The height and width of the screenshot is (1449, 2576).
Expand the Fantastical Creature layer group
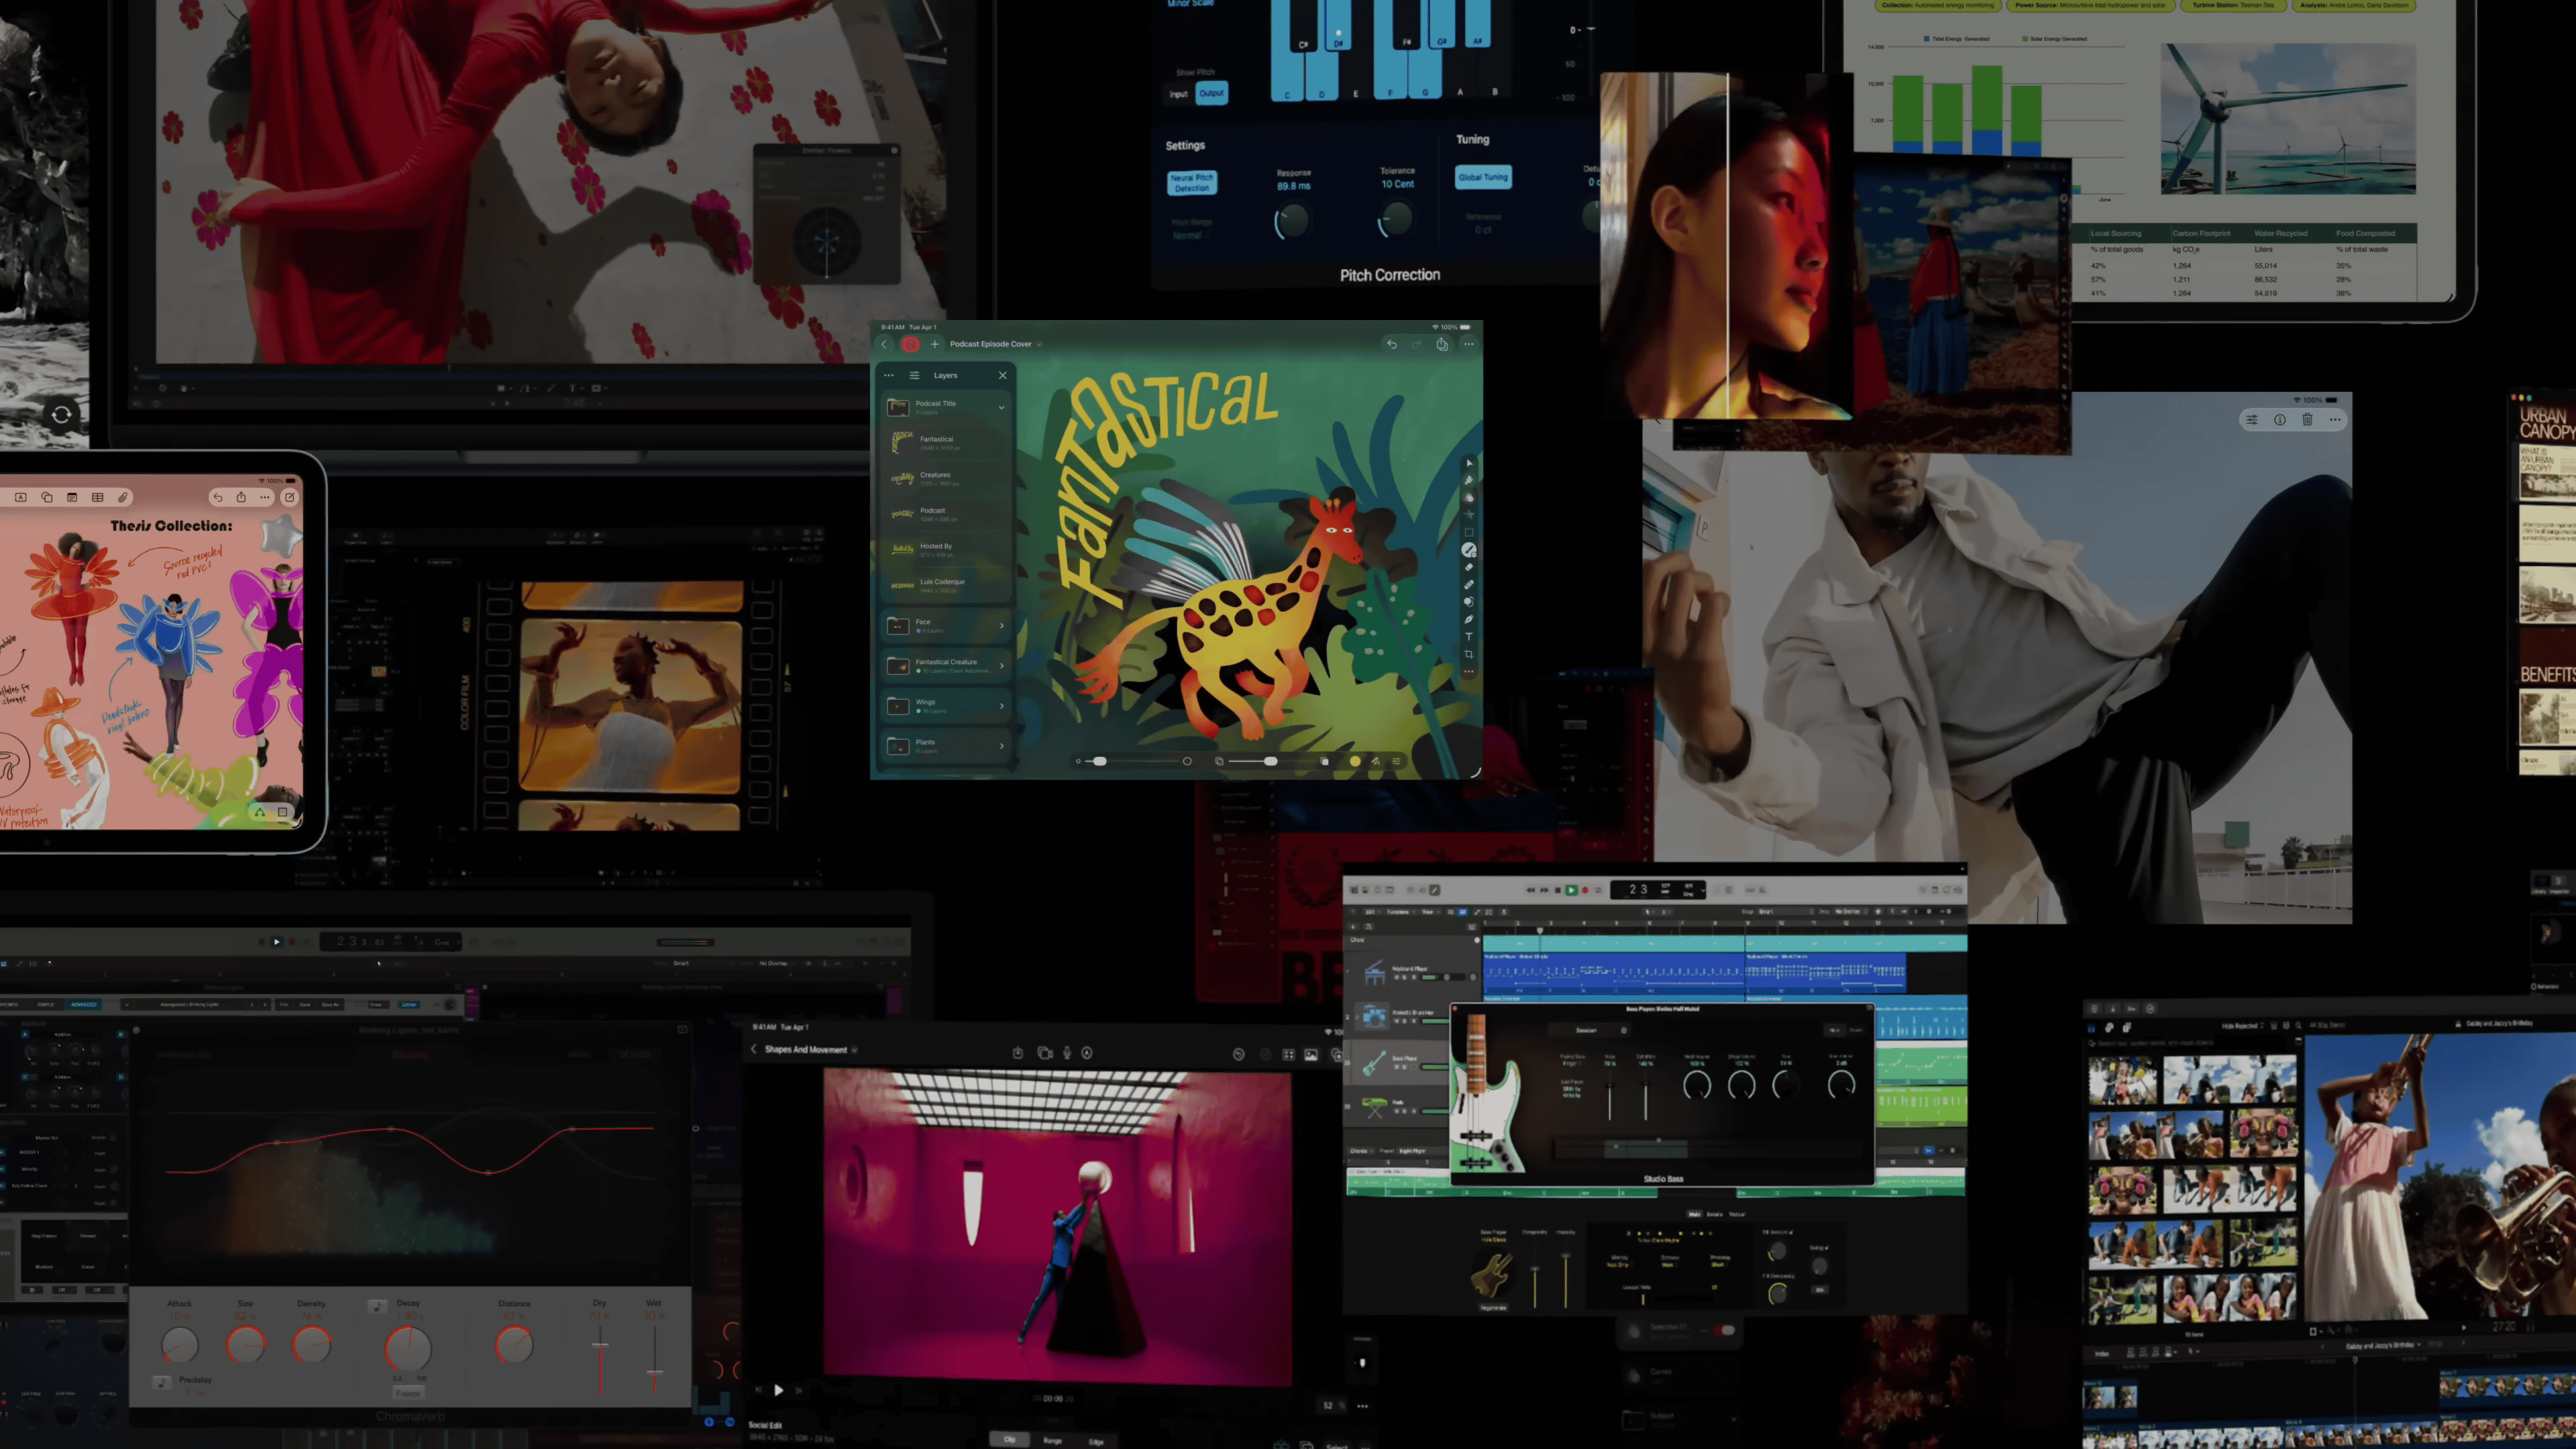pyautogui.click(x=1001, y=665)
